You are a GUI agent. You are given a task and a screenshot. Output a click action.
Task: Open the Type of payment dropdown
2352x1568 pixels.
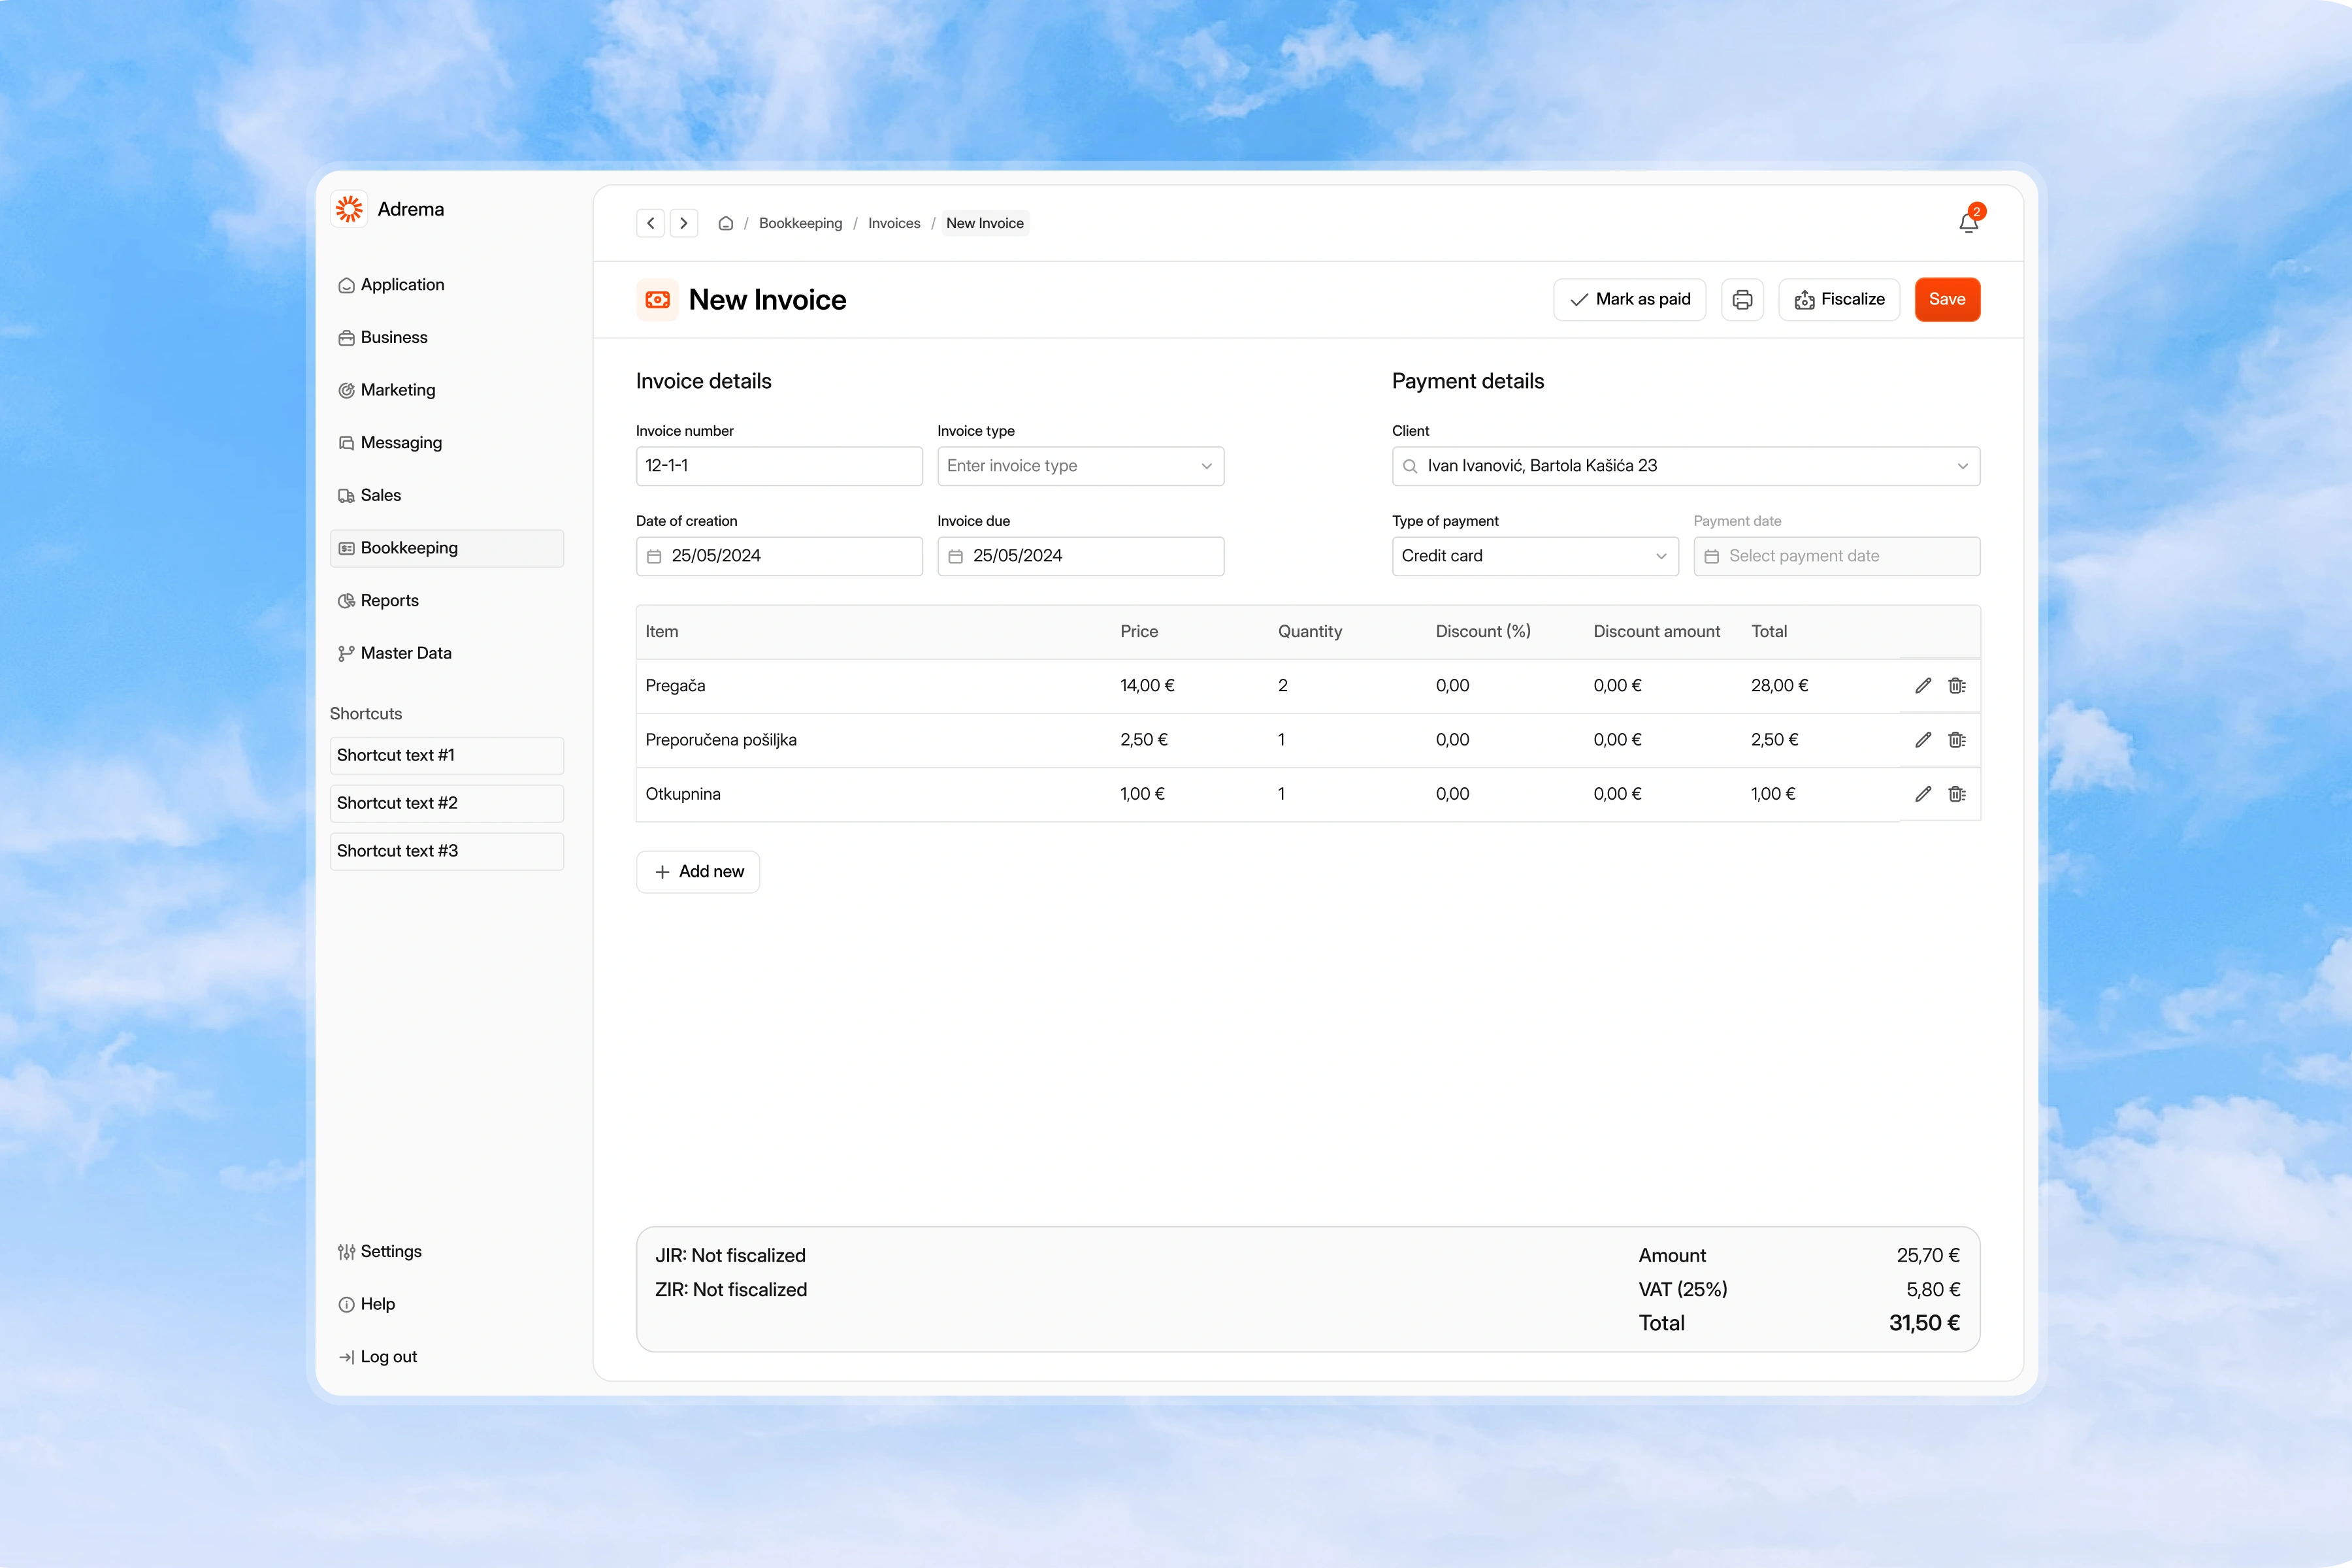1535,556
